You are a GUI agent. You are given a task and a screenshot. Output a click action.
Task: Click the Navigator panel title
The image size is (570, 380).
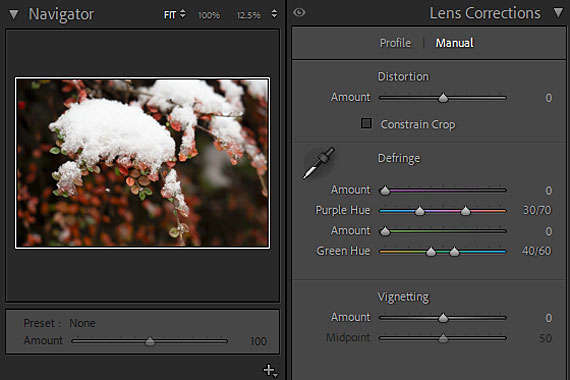[61, 15]
